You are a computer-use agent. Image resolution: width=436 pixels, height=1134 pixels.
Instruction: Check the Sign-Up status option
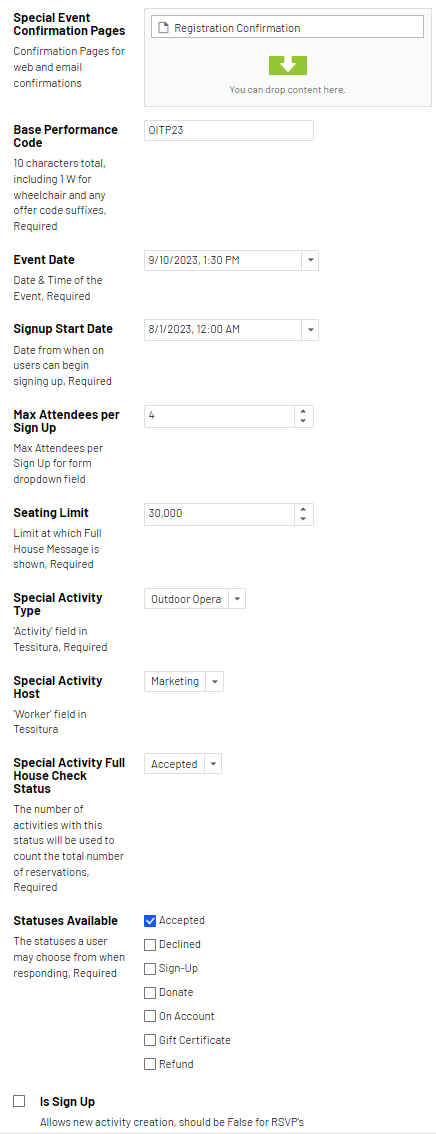pos(150,968)
